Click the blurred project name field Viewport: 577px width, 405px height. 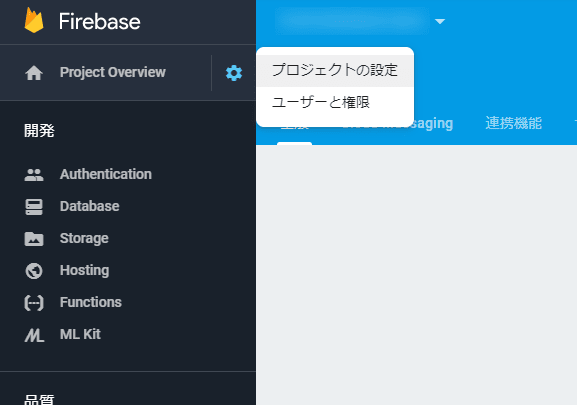352,21
